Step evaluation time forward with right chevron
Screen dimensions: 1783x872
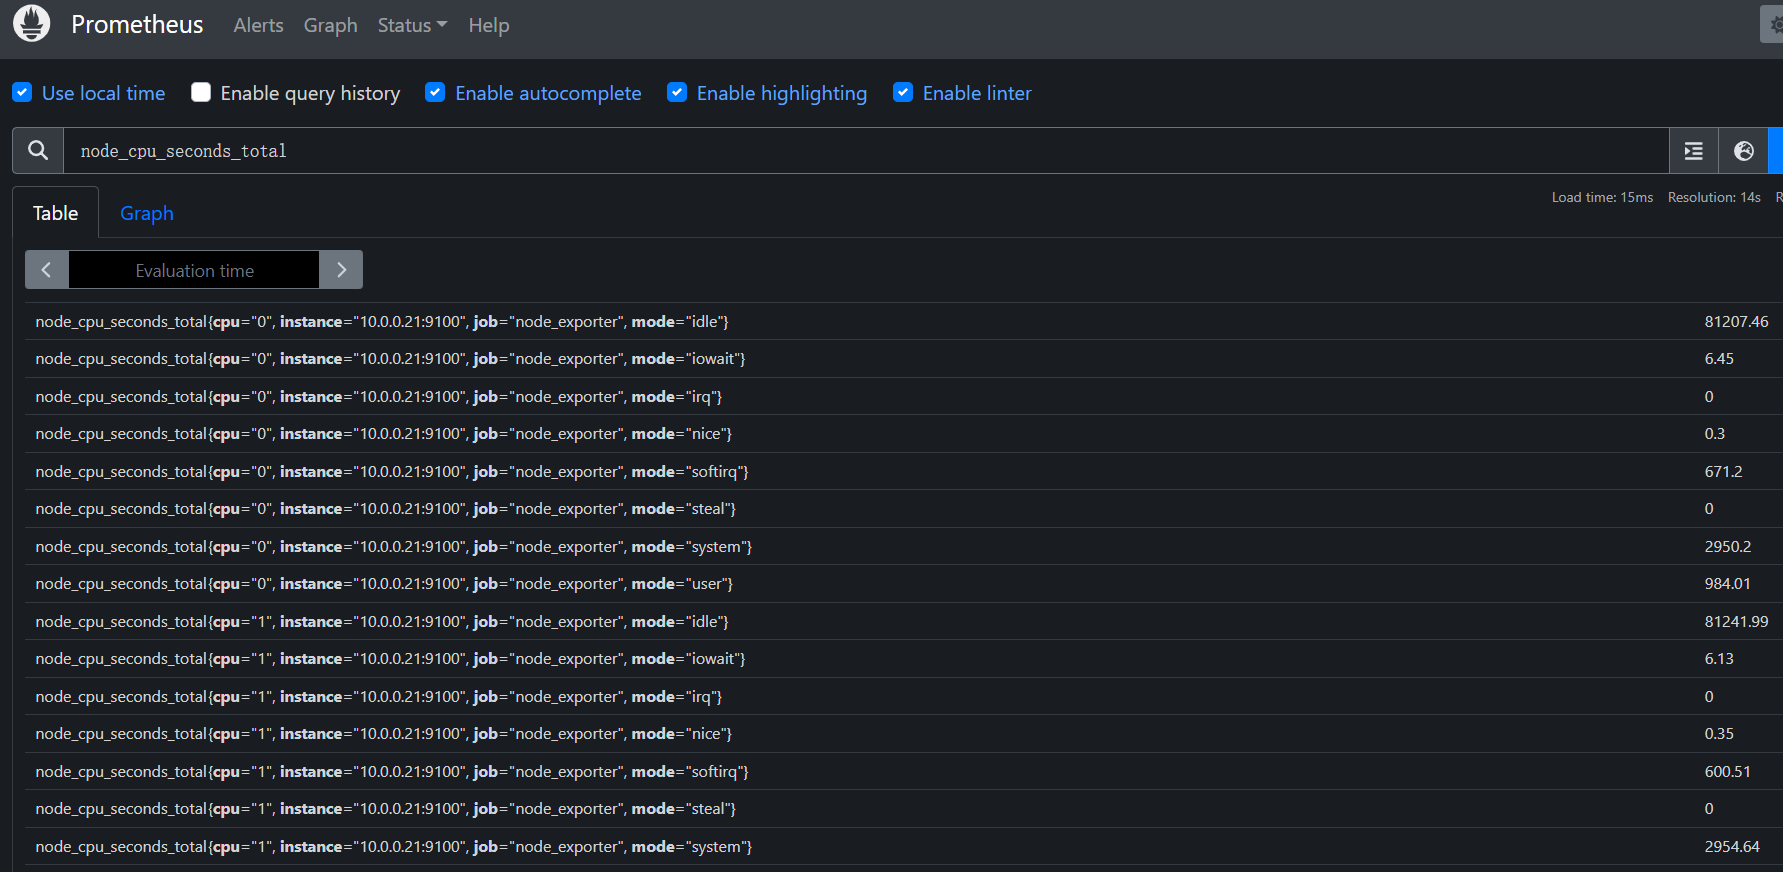tap(341, 270)
